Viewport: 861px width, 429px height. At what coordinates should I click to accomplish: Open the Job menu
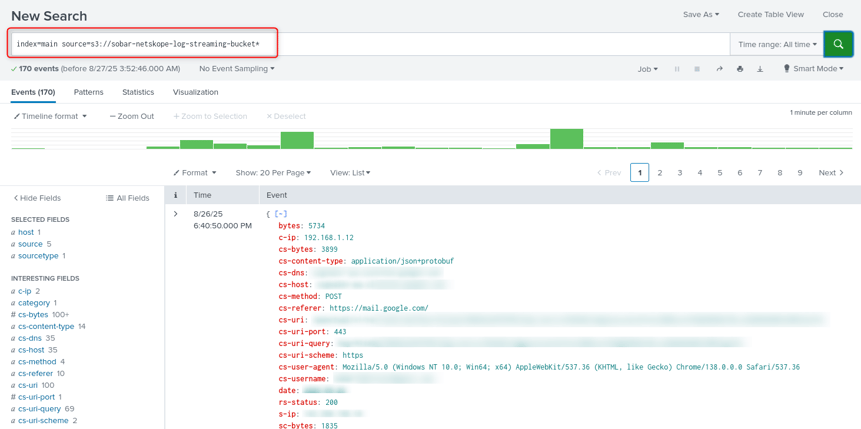[647, 69]
